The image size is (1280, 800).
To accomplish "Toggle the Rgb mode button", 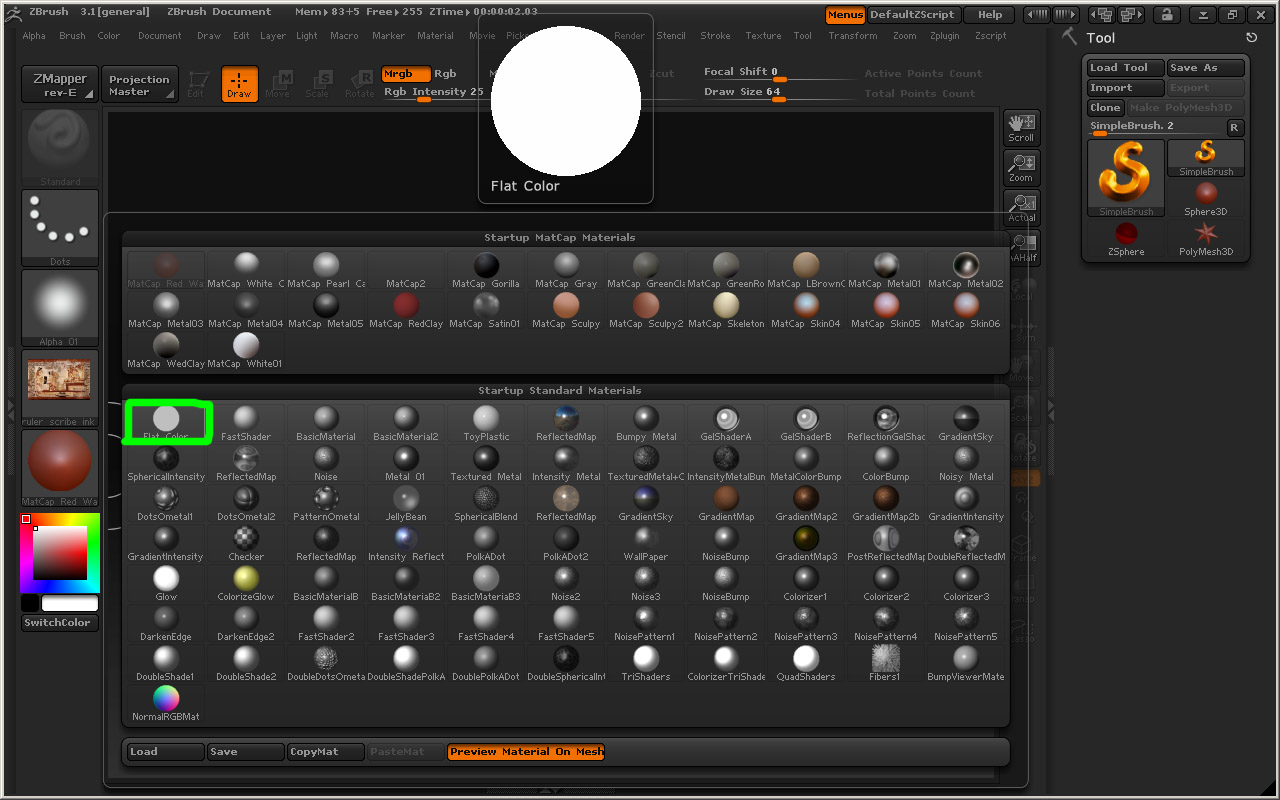I will (445, 74).
